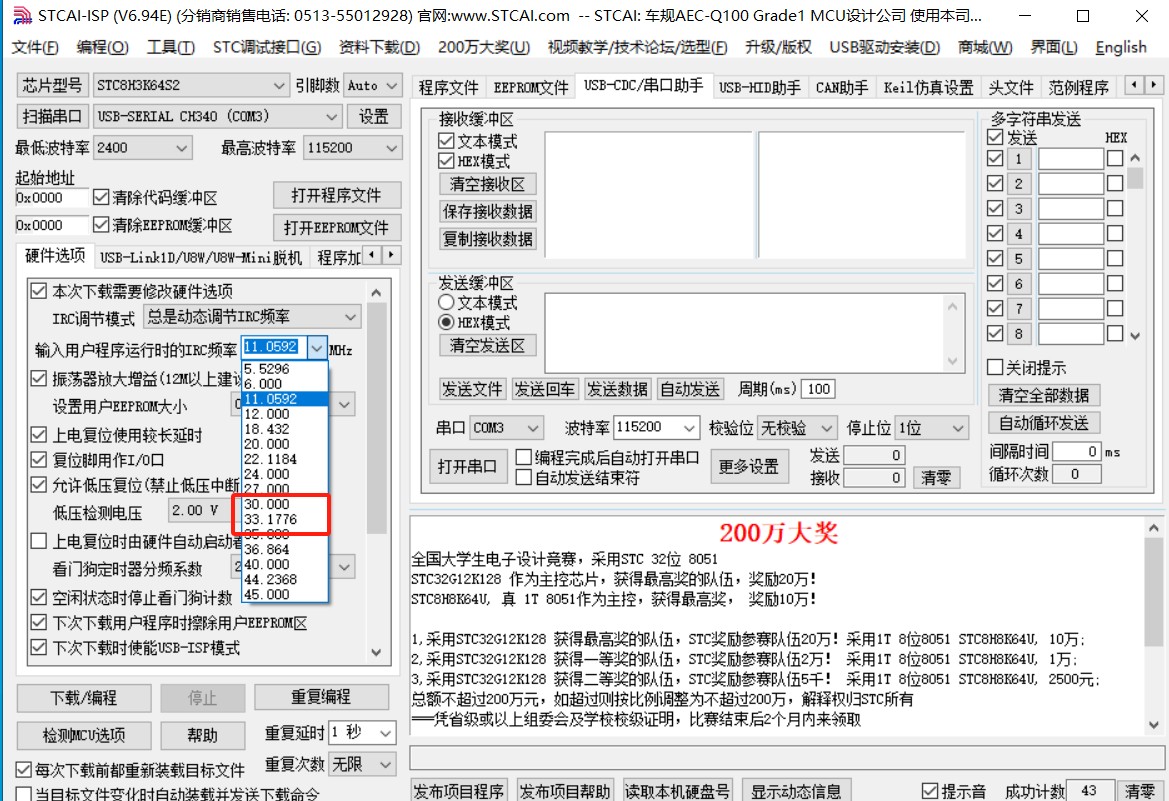Switch to USB-HID助手 tab

point(760,88)
